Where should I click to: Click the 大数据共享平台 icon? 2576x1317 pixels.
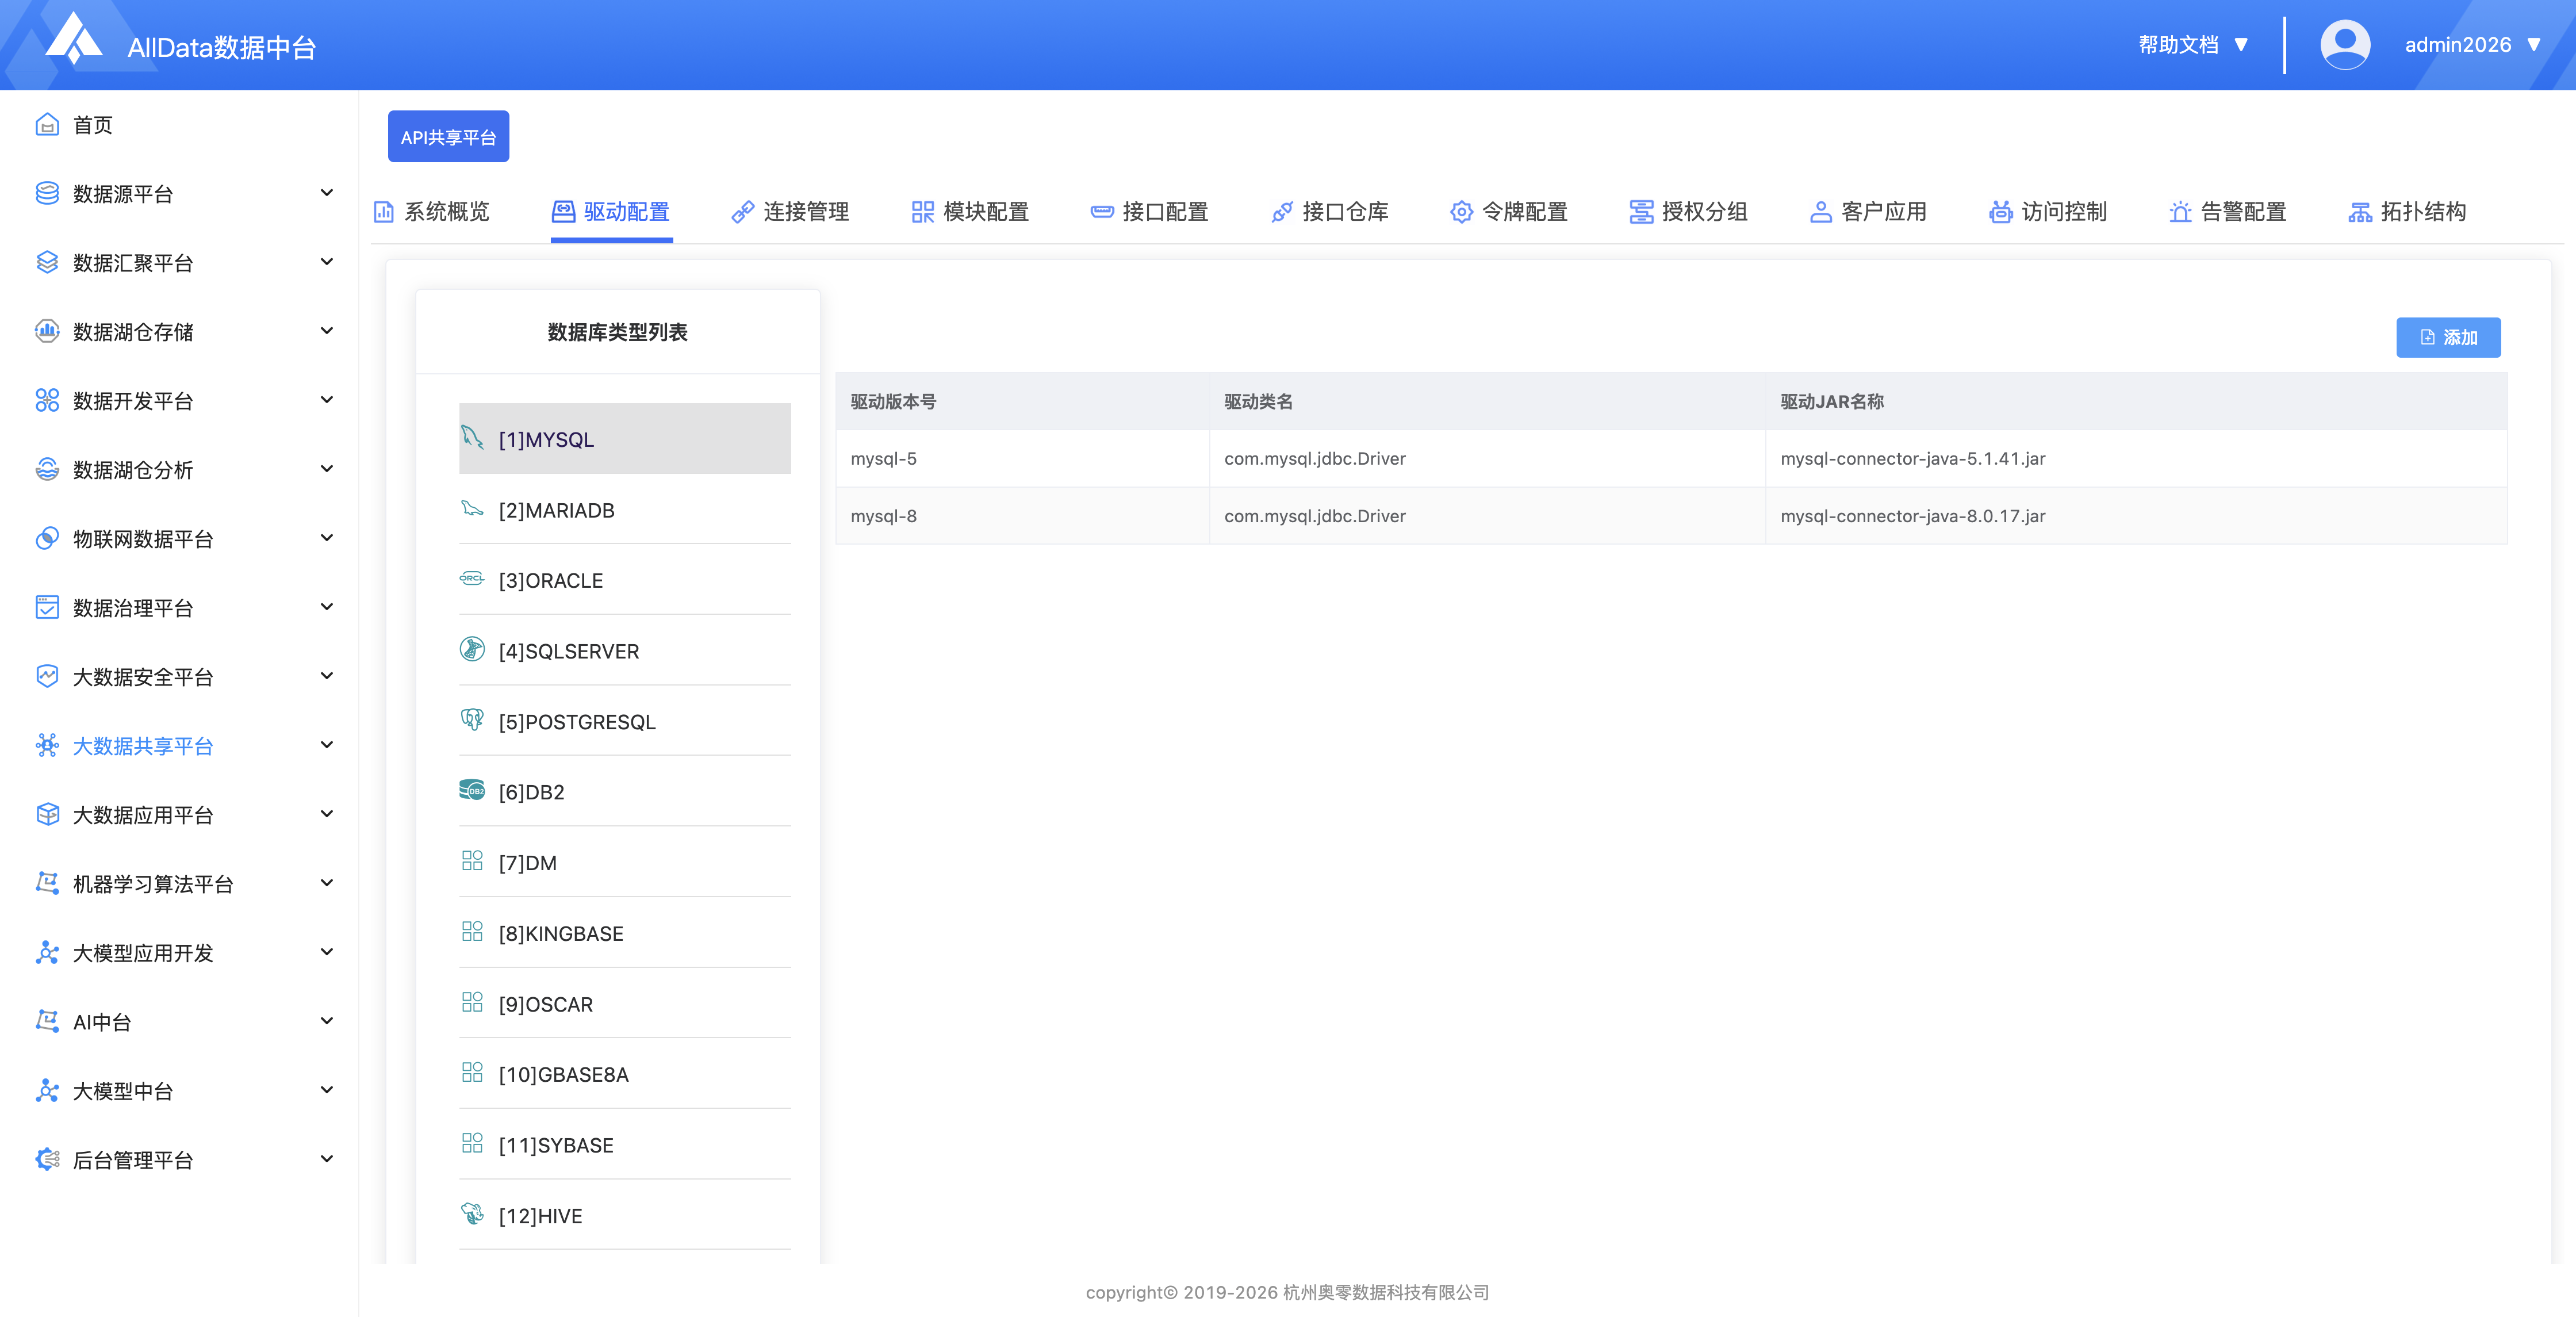click(x=47, y=745)
